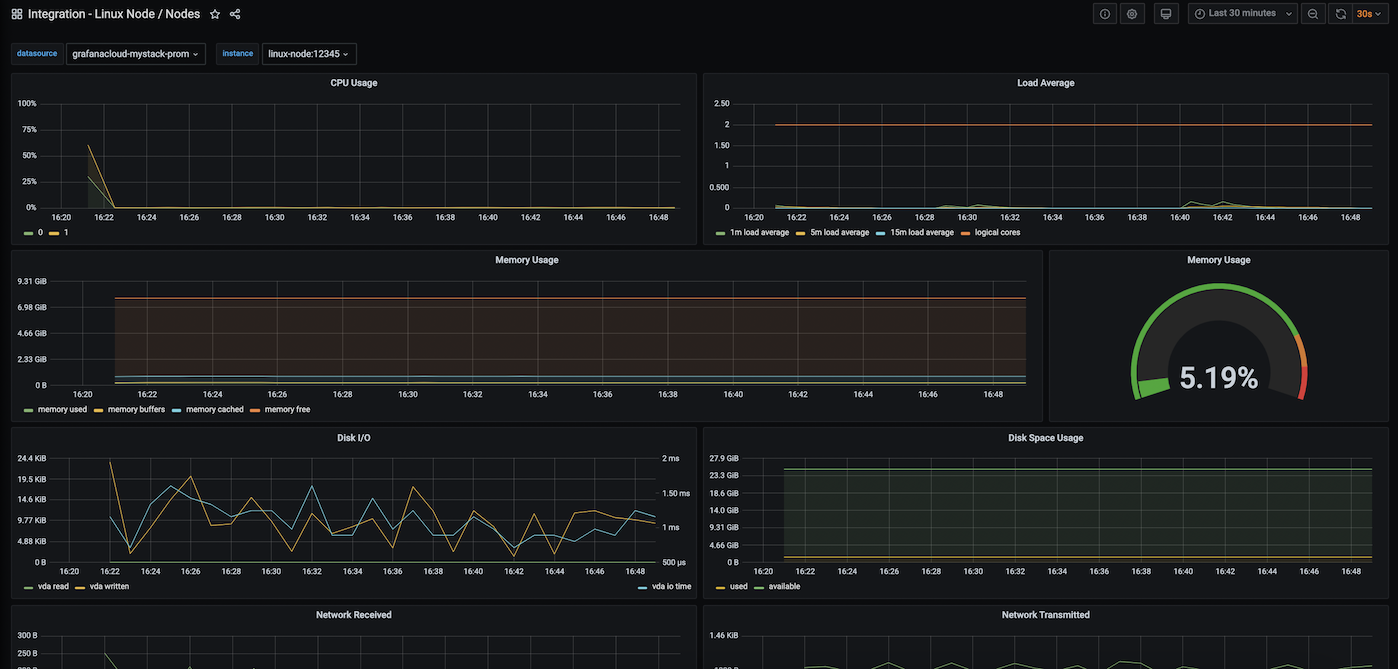Screen dimensions: 1398x669
Task: Open dashboard settings gear
Action: click(1132, 14)
